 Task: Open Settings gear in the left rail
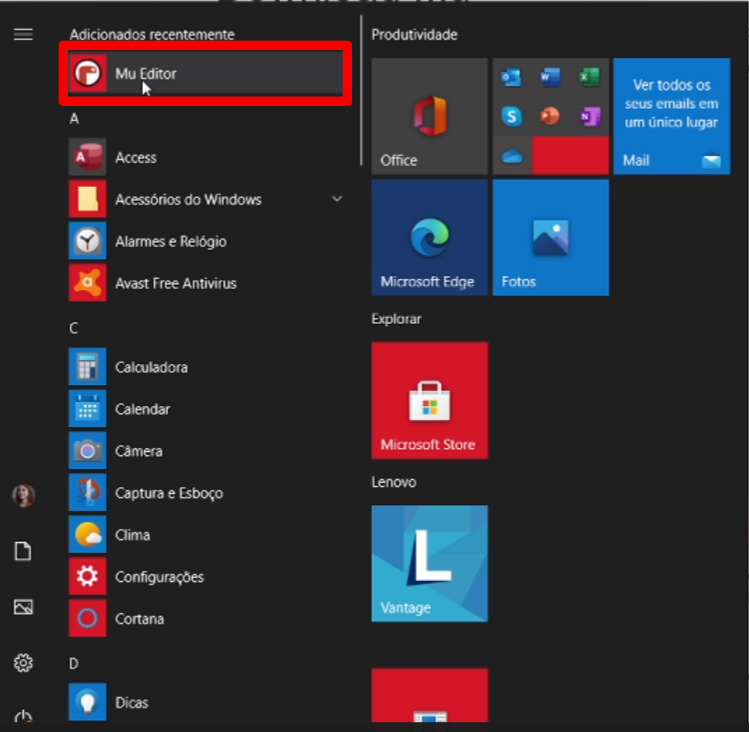(23, 663)
